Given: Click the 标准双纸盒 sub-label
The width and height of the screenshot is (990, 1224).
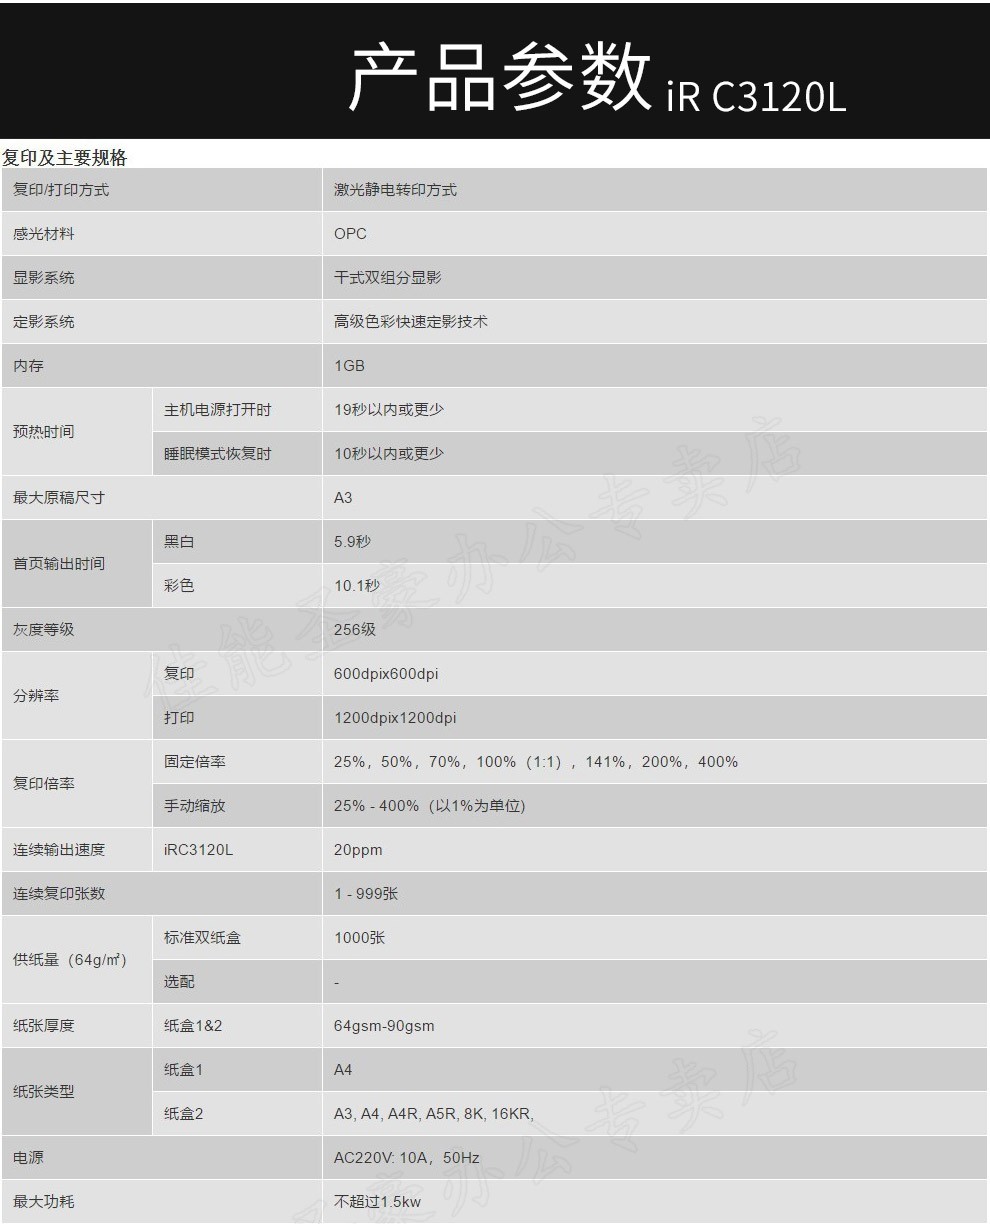Looking at the screenshot, I should point(202,937).
